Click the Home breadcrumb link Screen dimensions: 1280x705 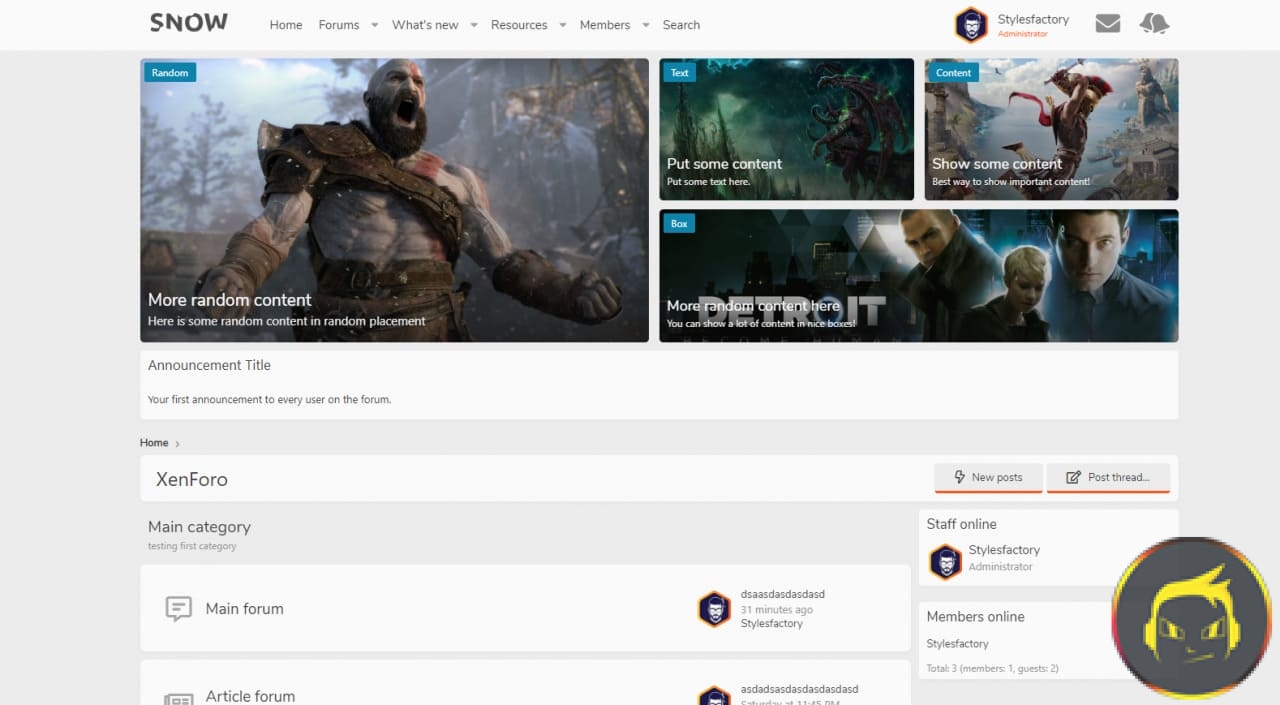coord(154,443)
